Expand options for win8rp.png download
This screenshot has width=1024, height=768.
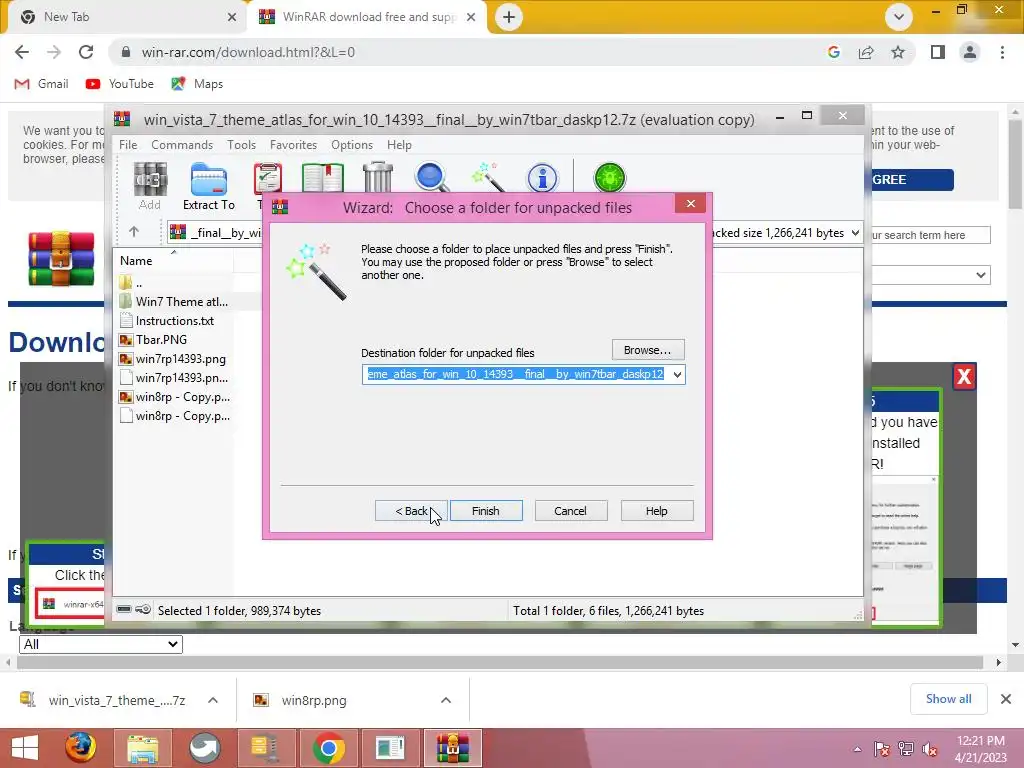445,700
